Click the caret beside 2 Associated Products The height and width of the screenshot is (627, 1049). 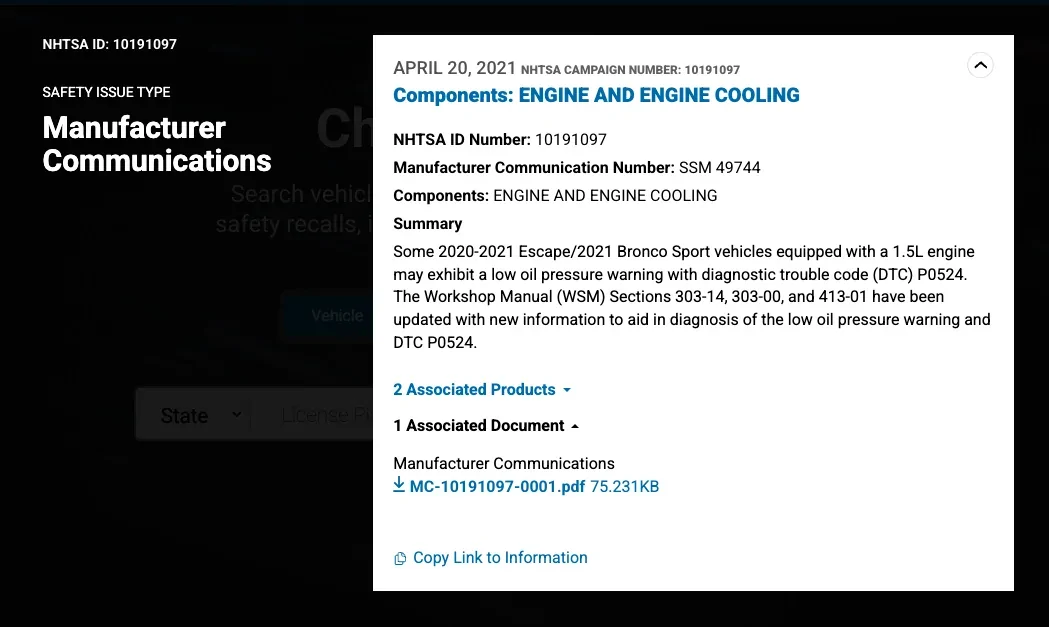click(567, 390)
